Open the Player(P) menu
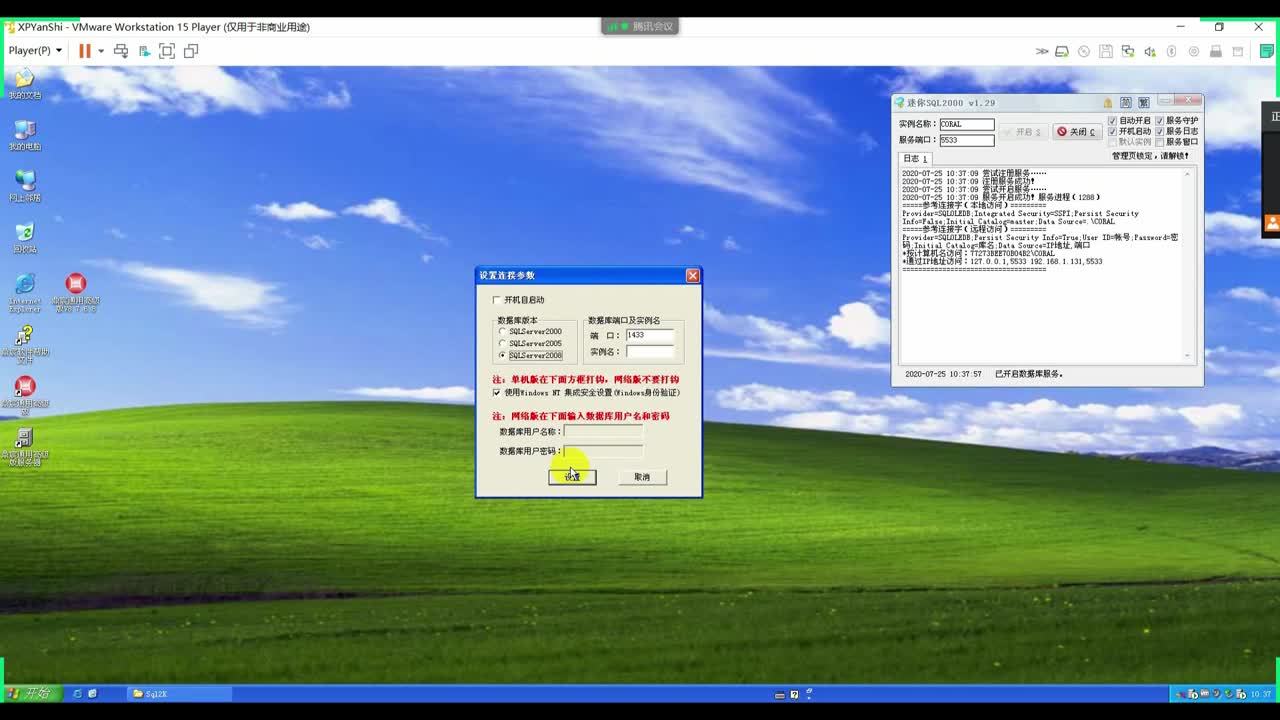Viewport: 1280px width, 720px height. [x=35, y=50]
